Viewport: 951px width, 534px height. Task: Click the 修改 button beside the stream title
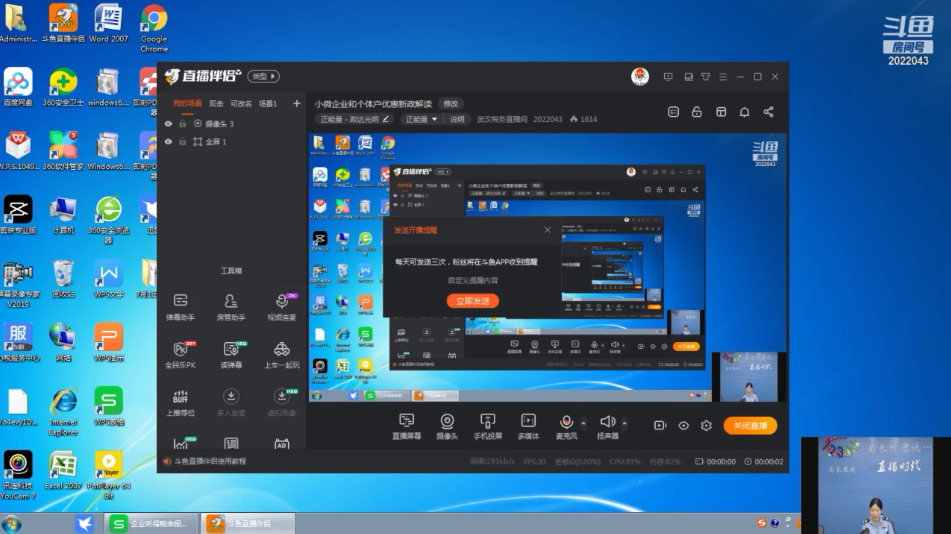point(451,104)
